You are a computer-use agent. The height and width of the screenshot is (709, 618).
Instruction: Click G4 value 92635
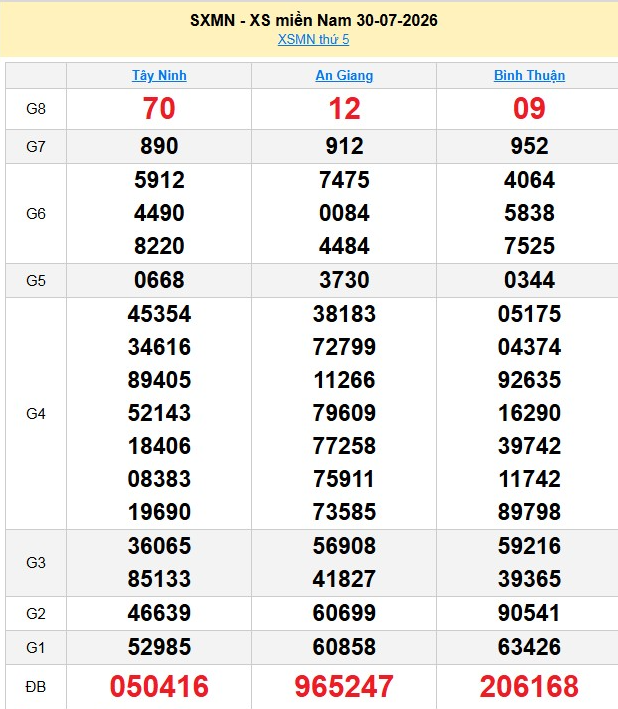click(529, 380)
